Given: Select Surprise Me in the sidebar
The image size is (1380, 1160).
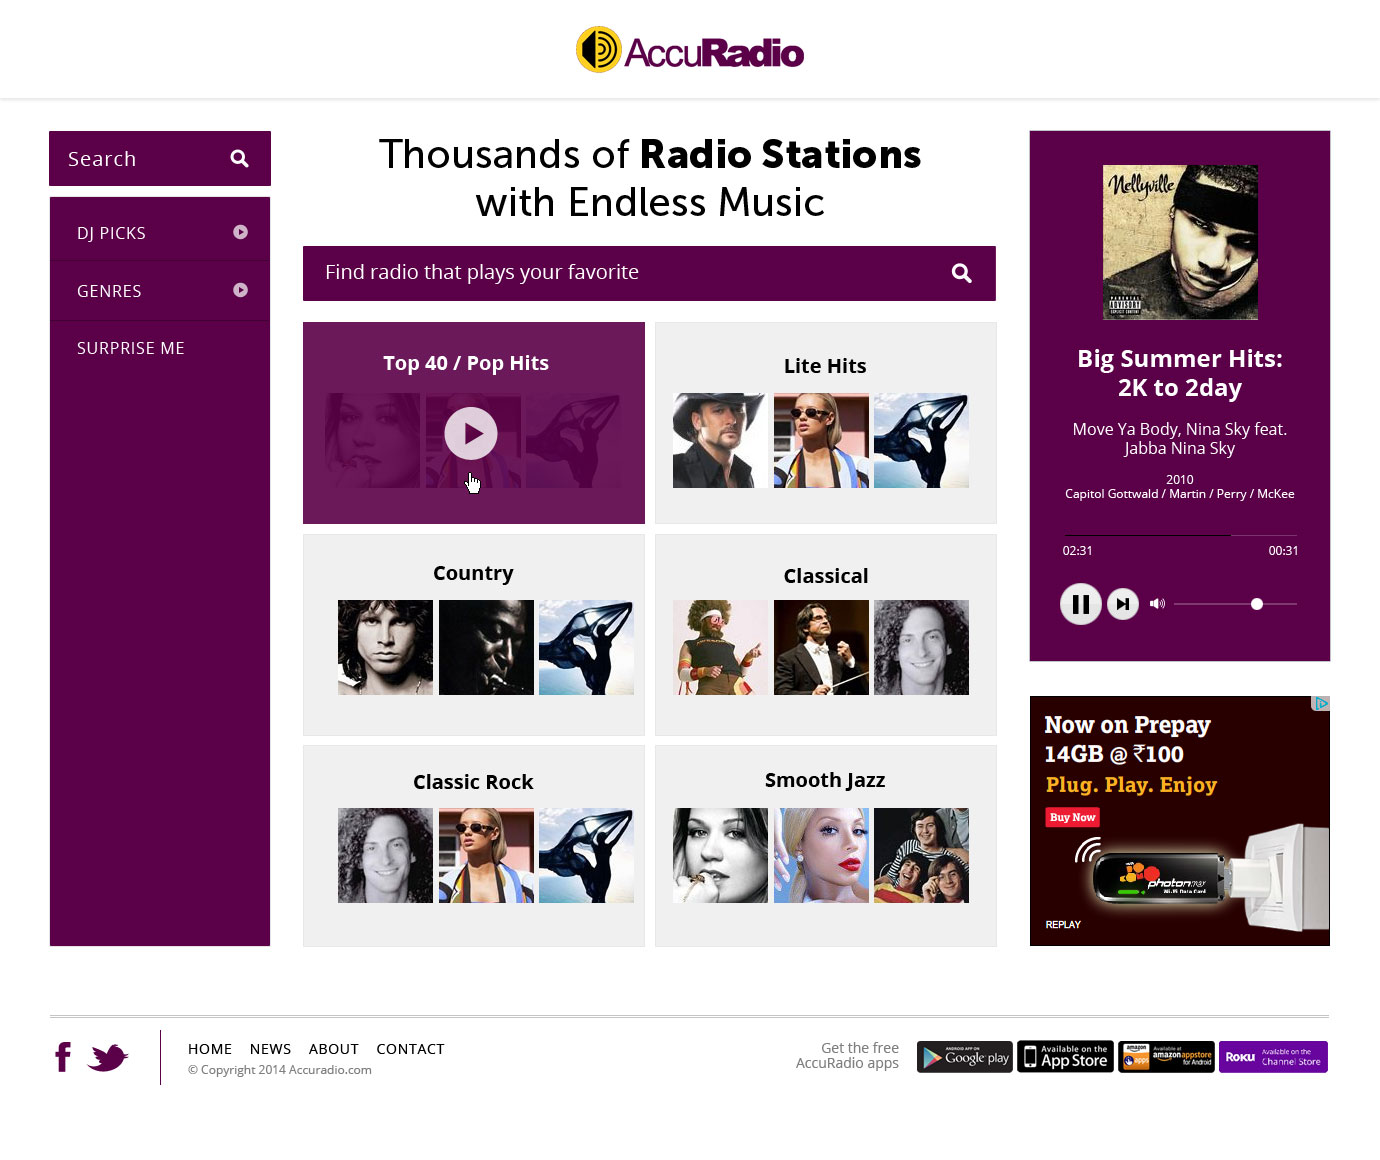Looking at the screenshot, I should tap(131, 348).
